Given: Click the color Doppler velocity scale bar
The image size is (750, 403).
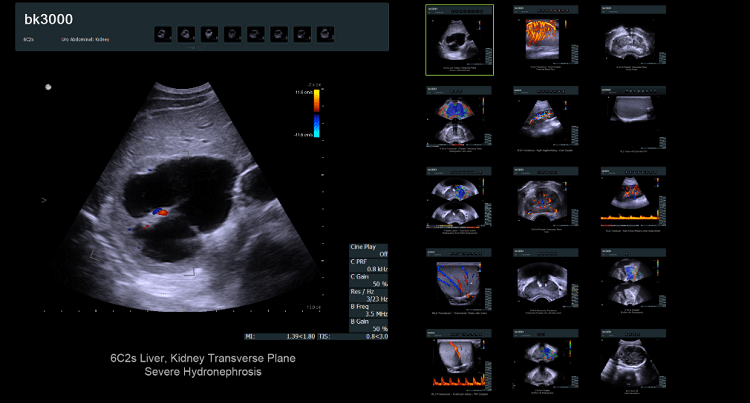Looking at the screenshot, I should pos(315,111).
